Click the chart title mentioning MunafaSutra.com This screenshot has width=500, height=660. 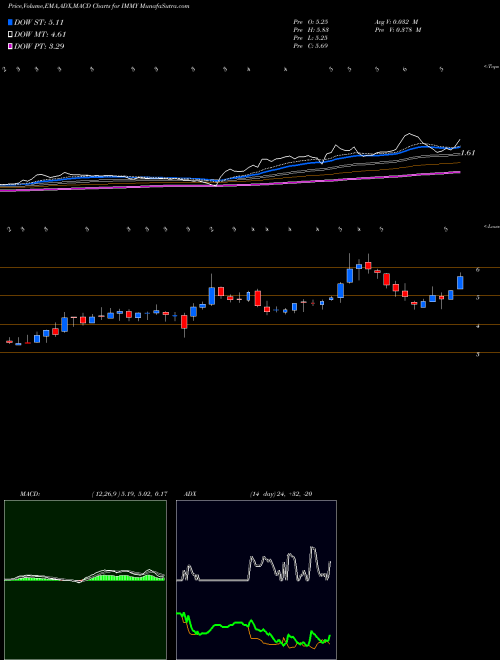point(98,6)
